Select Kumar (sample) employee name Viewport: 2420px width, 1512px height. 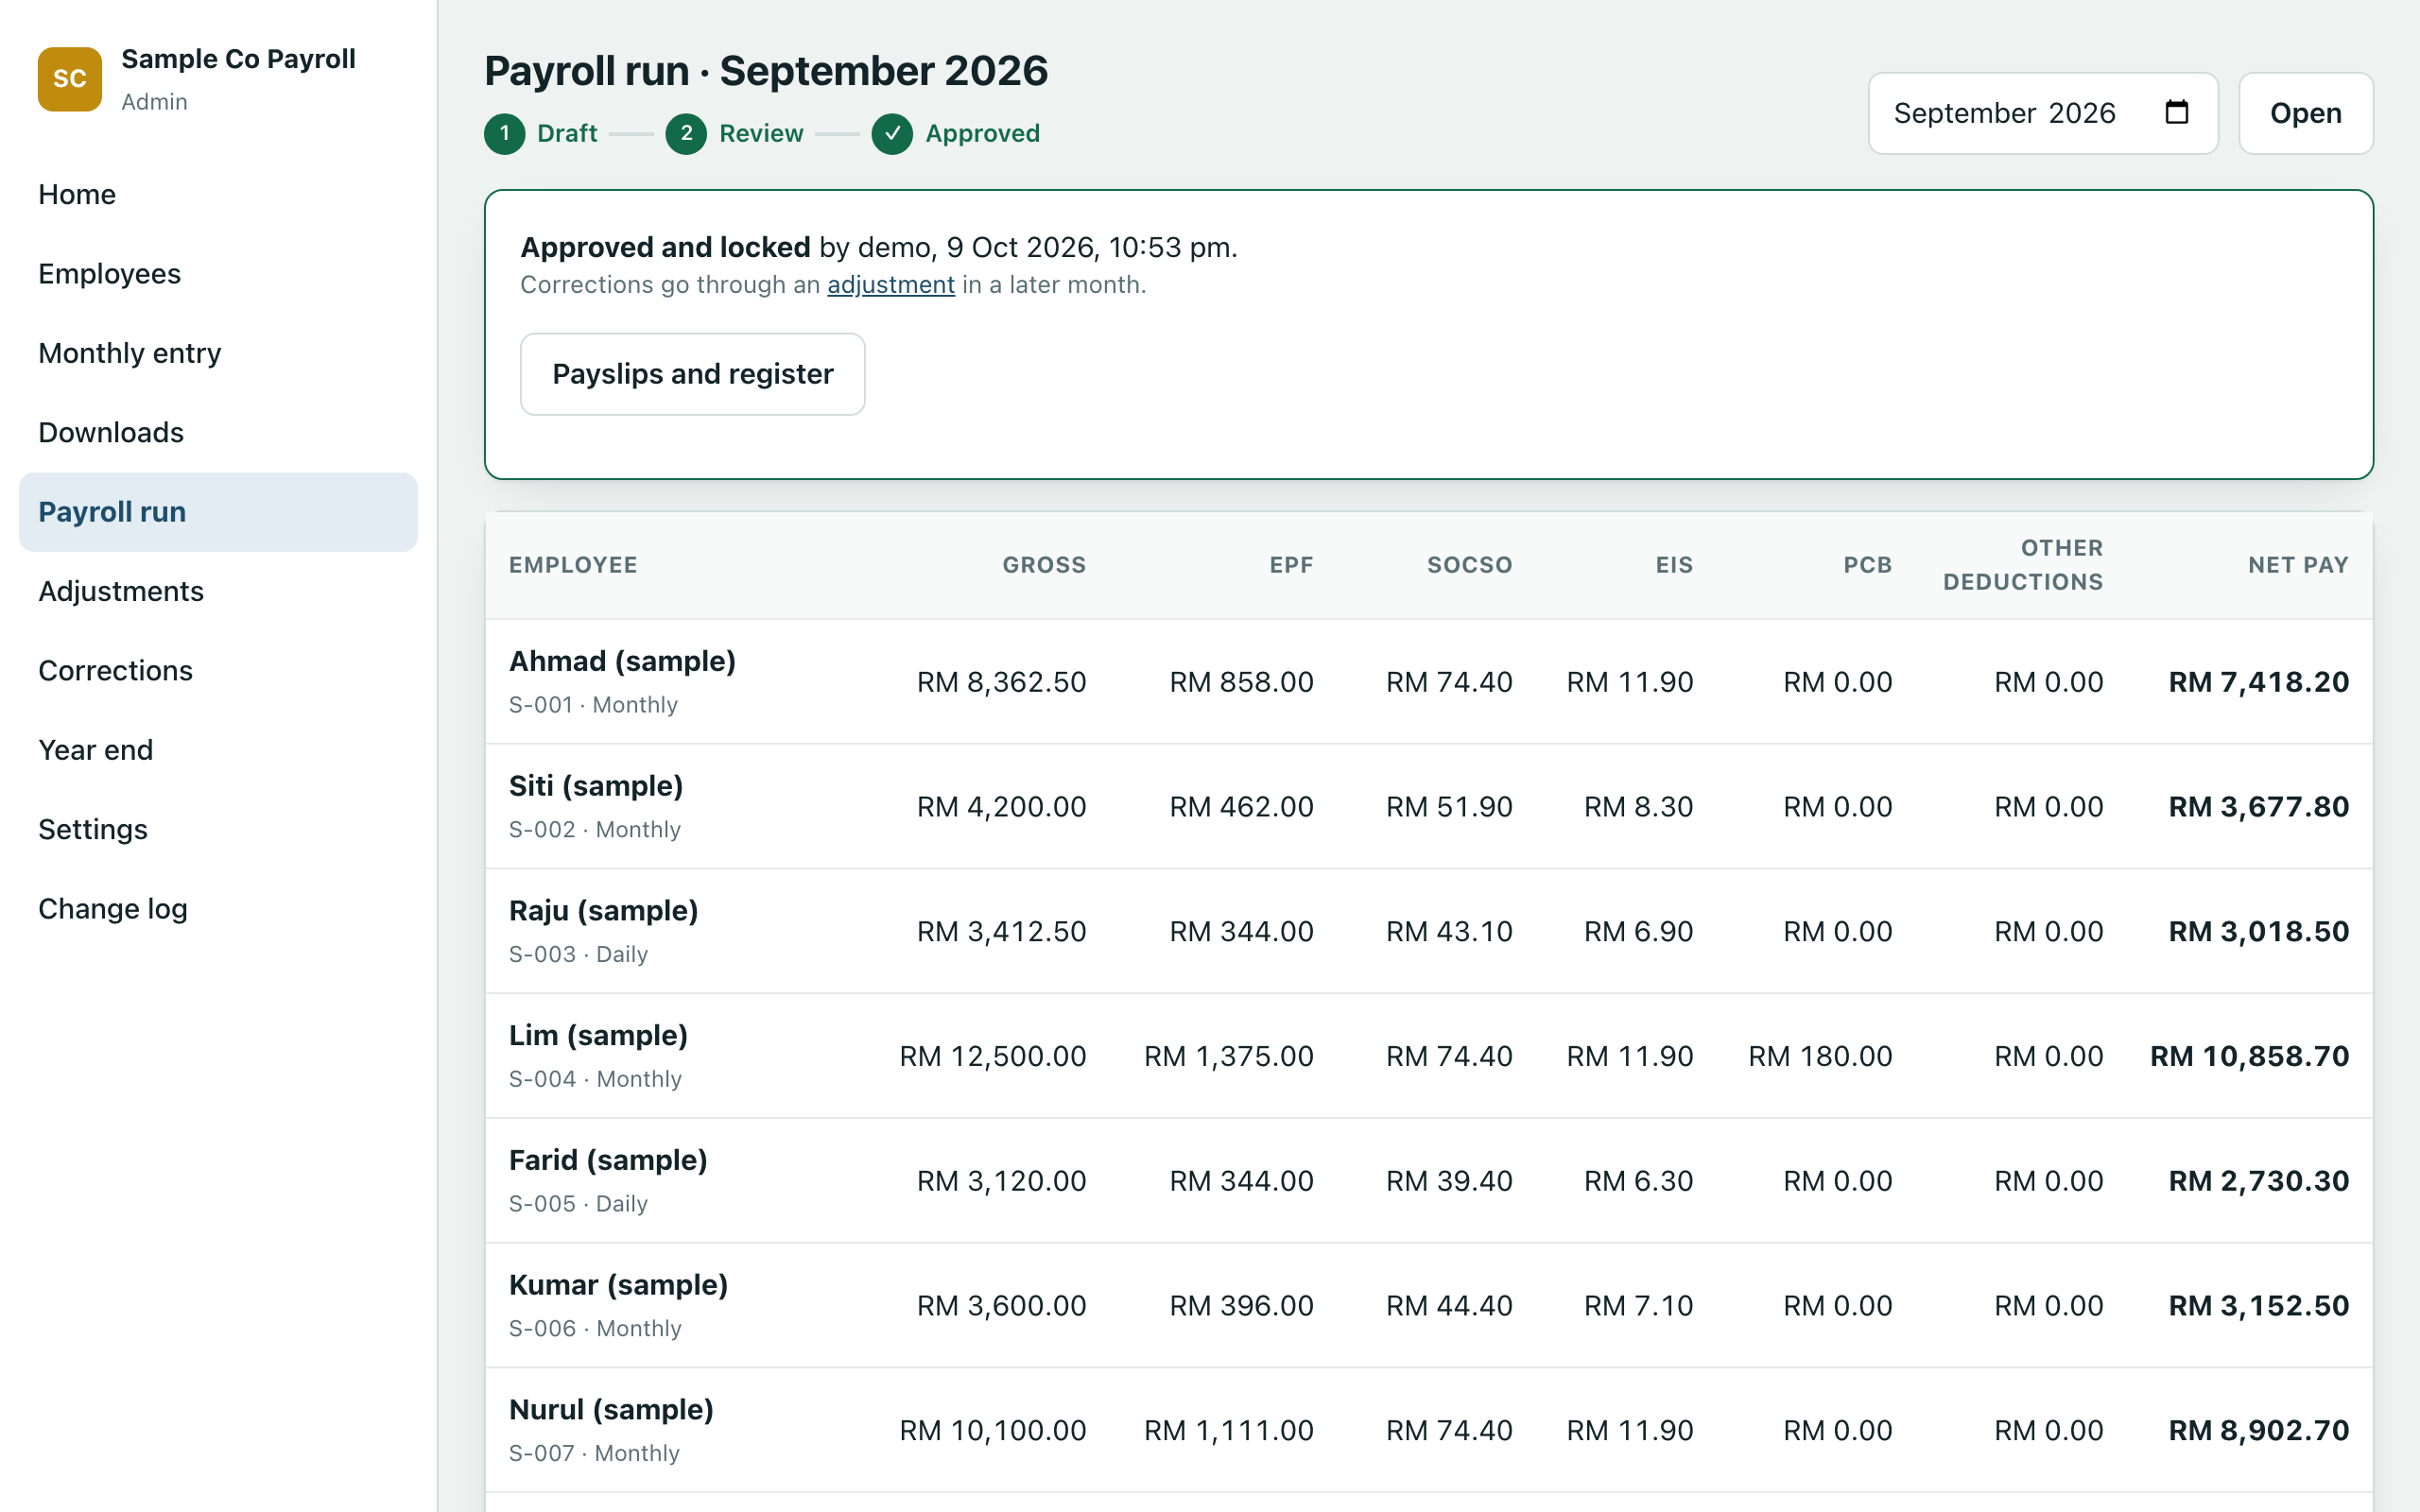(618, 1285)
